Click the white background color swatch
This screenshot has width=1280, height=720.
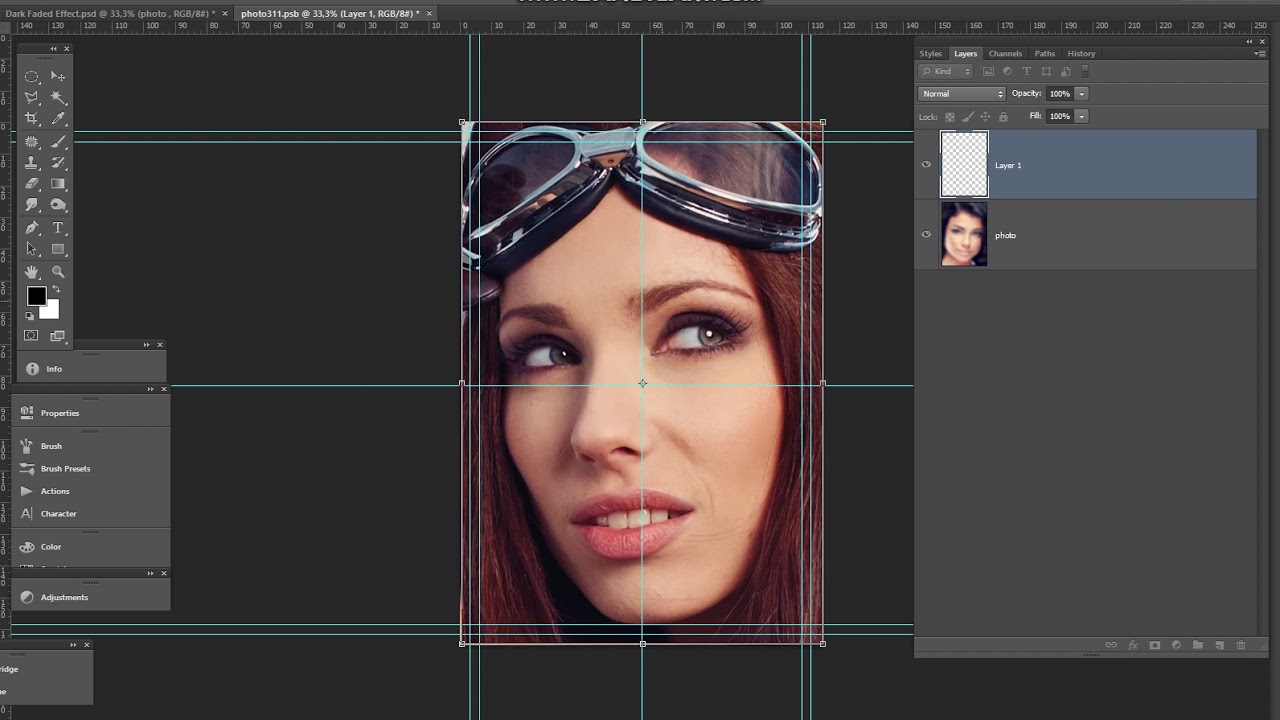[52, 312]
